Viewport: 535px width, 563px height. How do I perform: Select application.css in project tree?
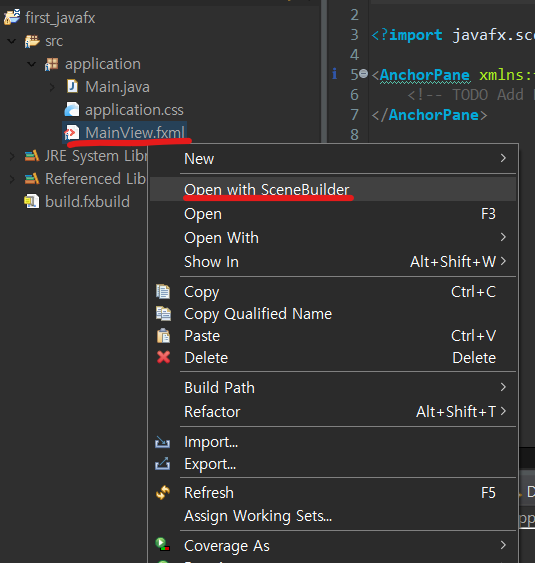point(134,110)
